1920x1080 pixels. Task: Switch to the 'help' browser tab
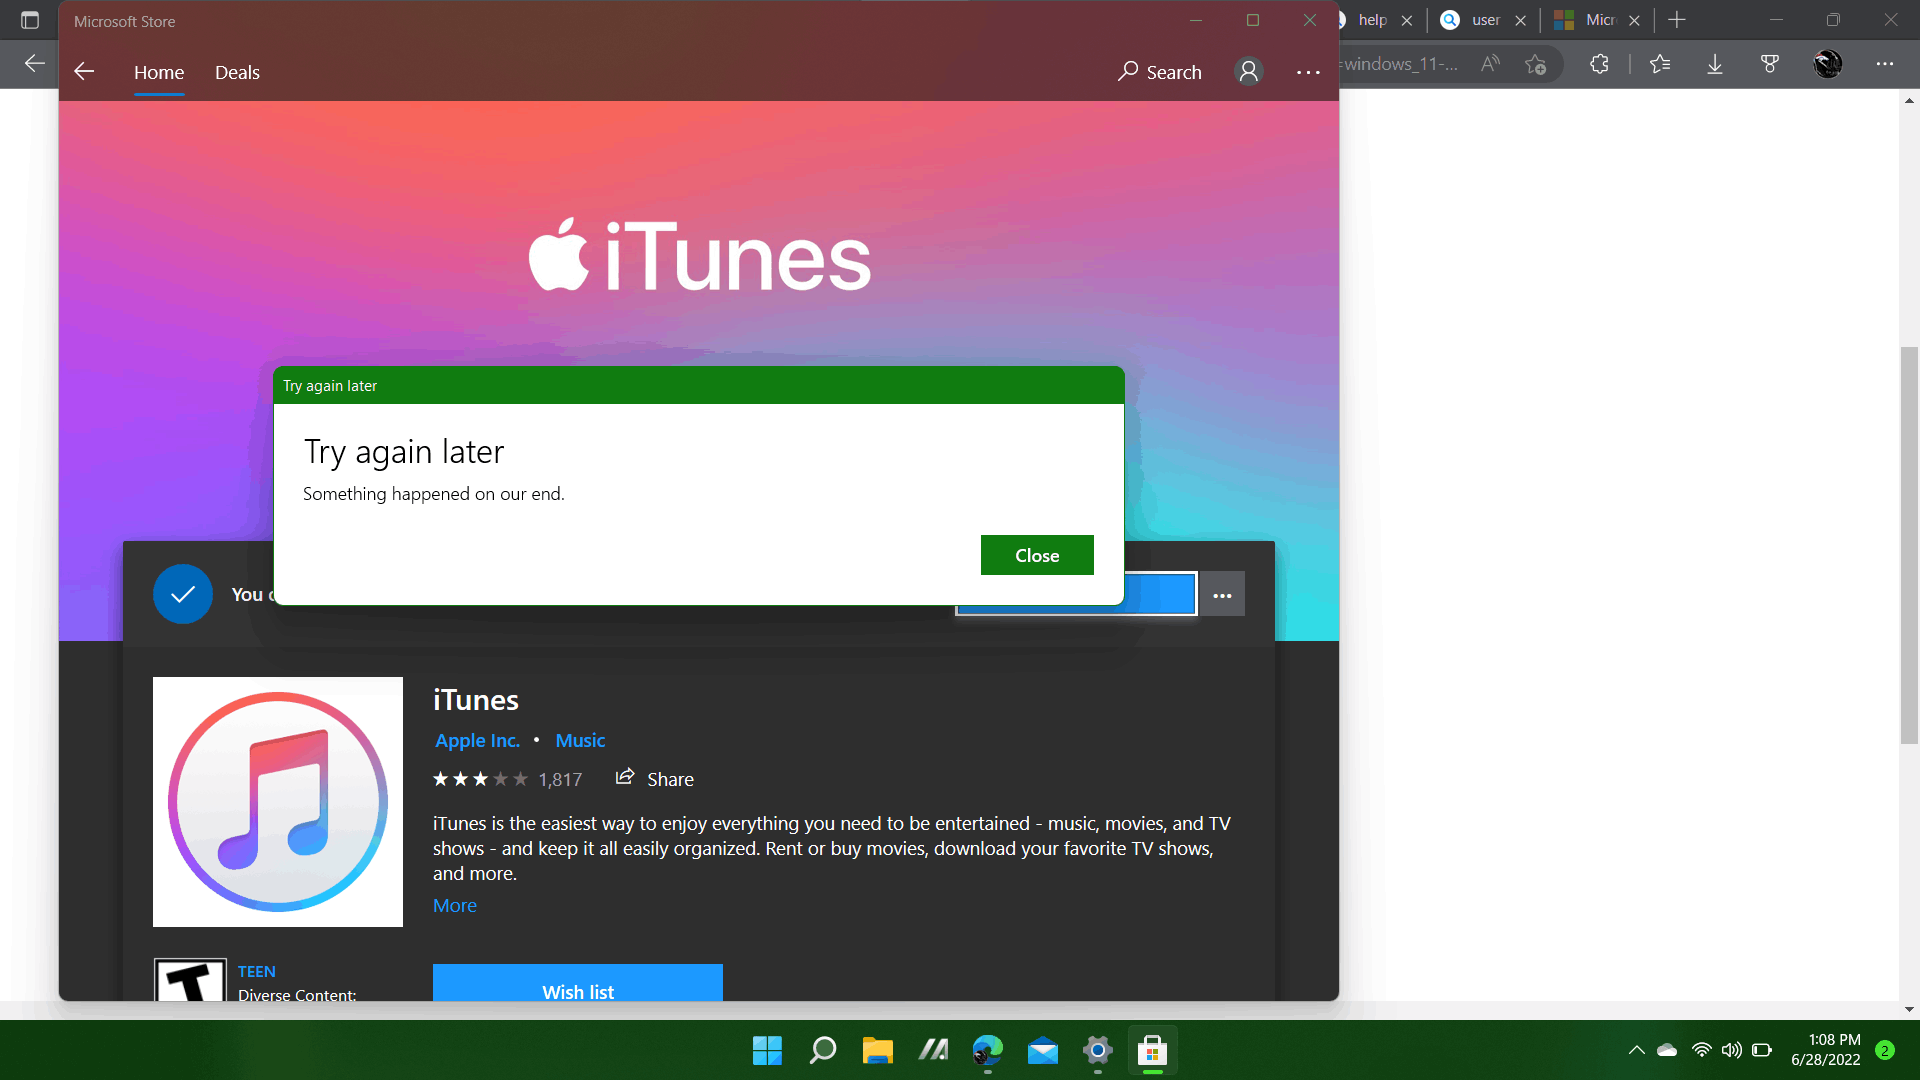pos(1372,20)
